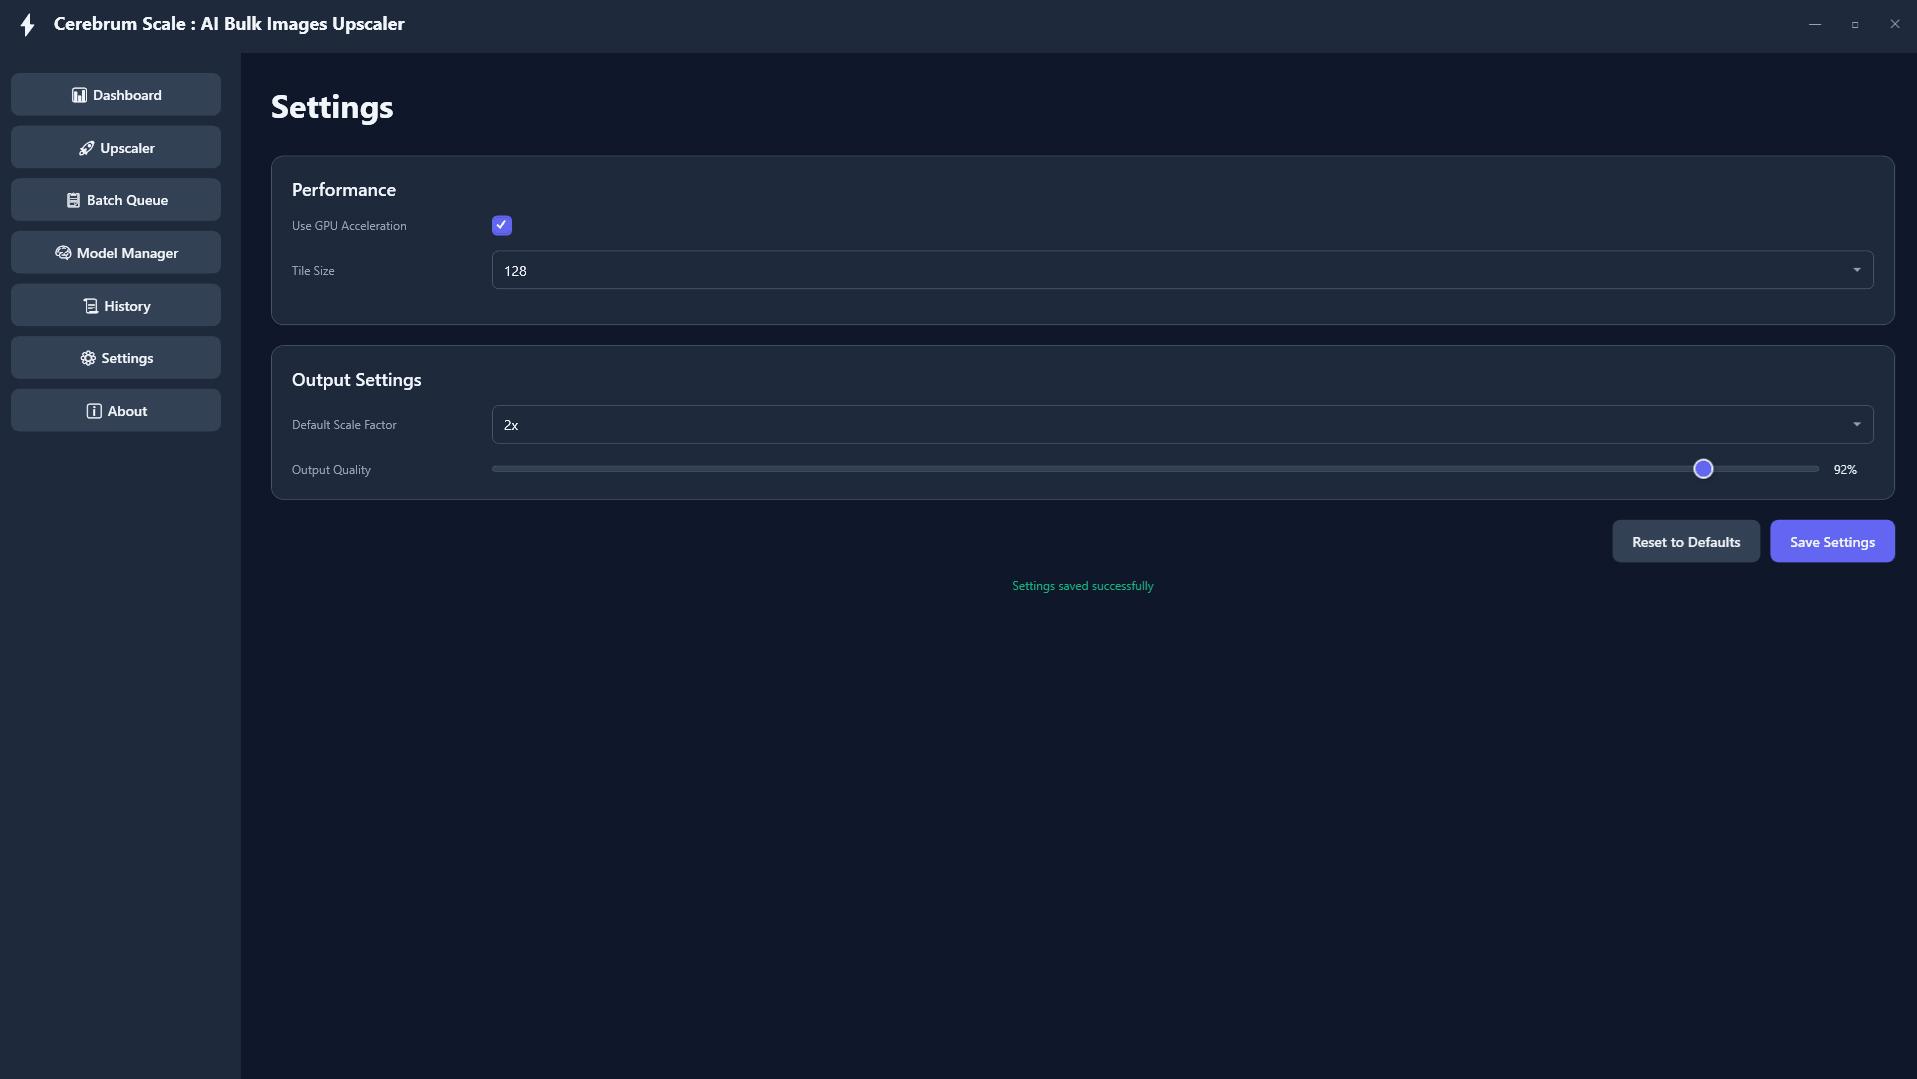This screenshot has width=1917, height=1079.
Task: Click the Use GPU Acceleration label
Action: [349, 226]
